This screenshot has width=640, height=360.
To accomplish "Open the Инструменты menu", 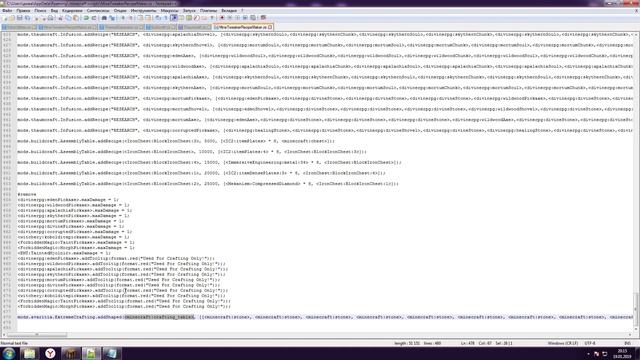I will [143, 11].
